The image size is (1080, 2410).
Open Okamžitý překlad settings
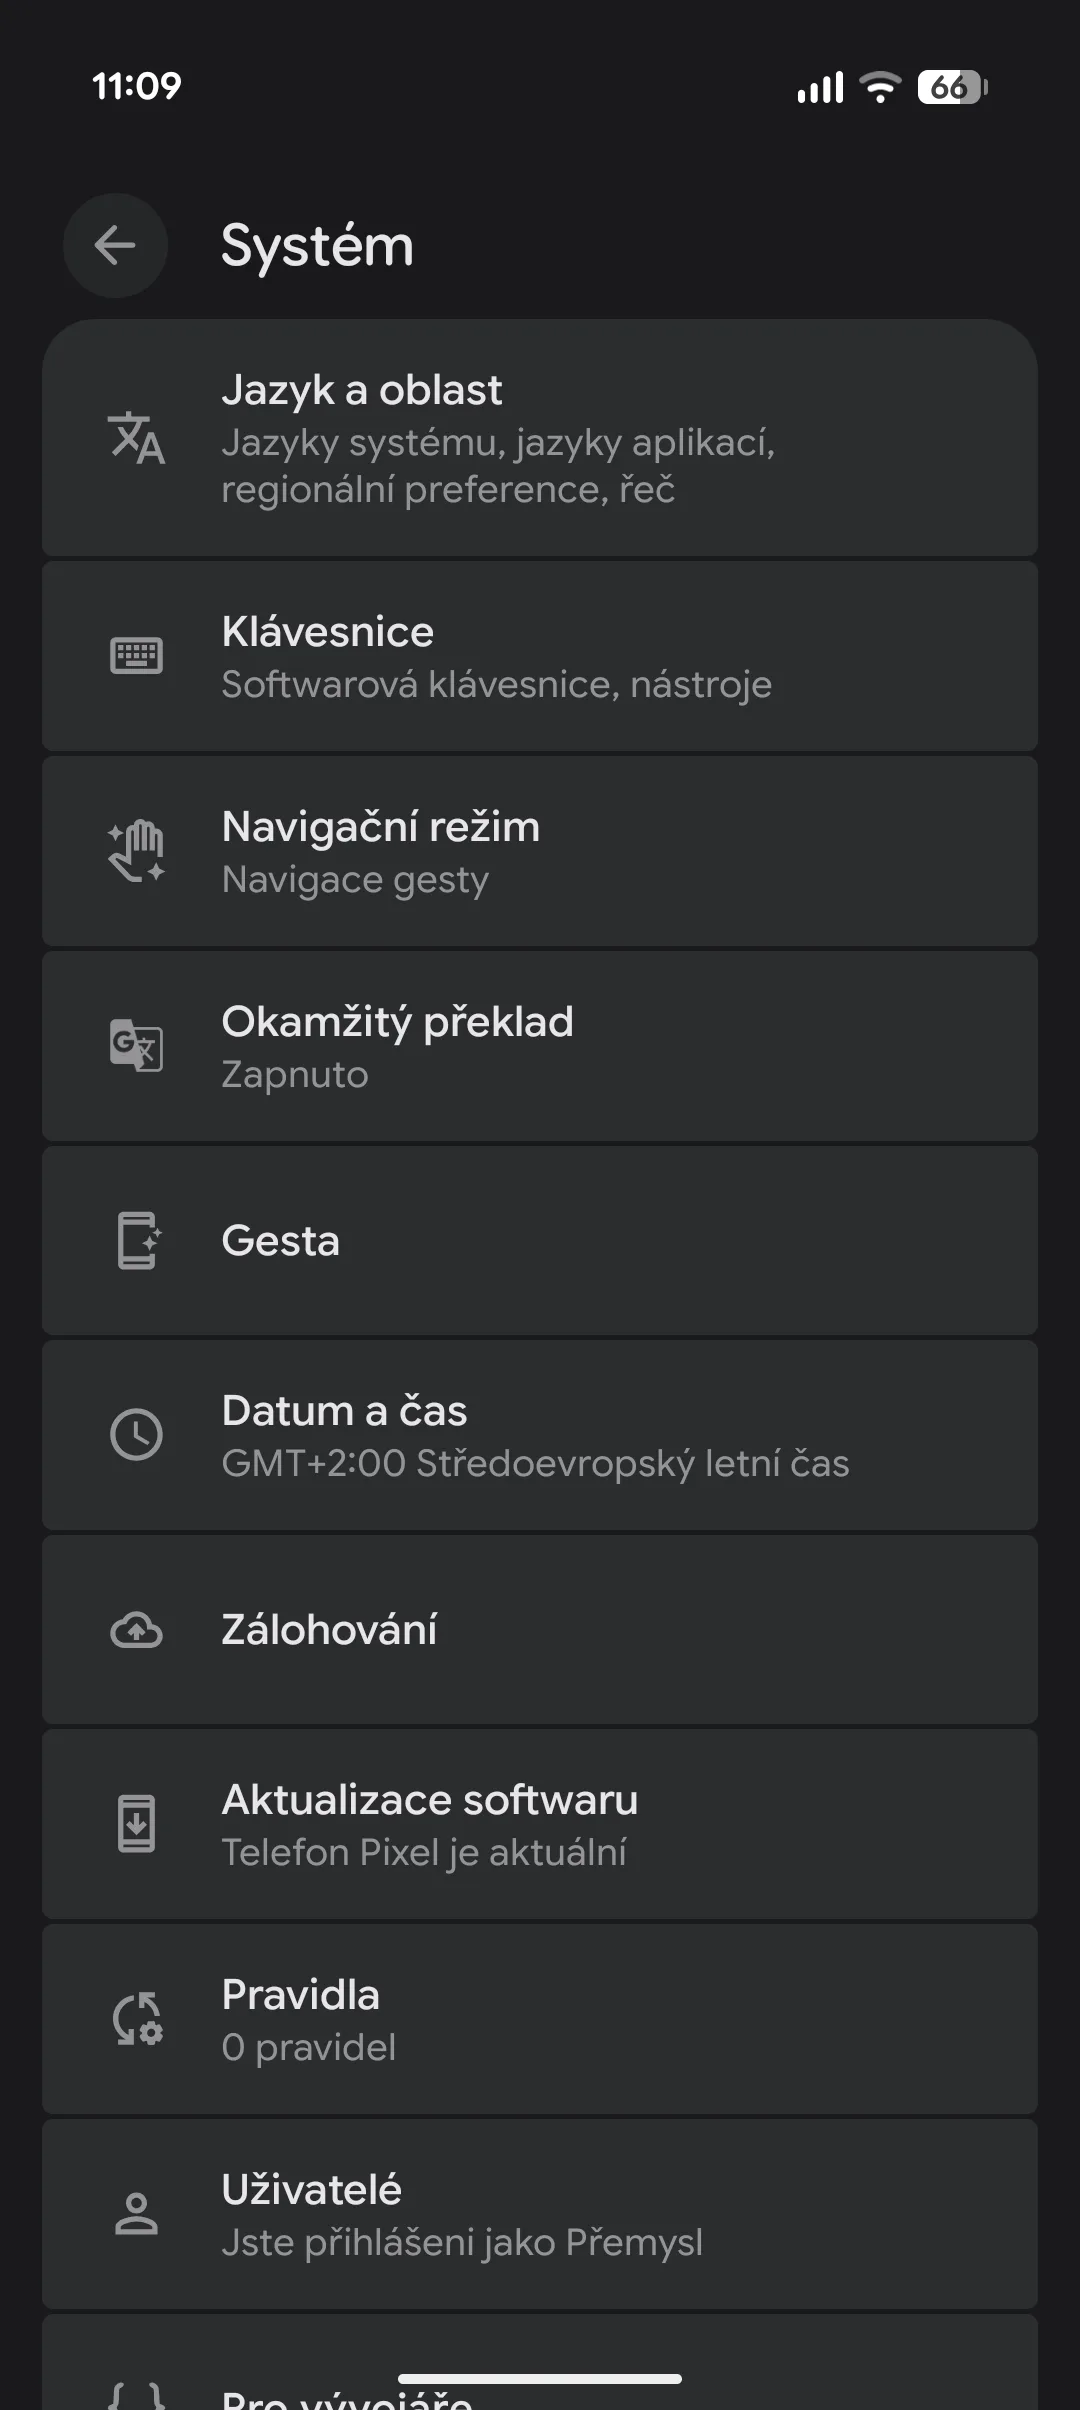tap(540, 1046)
